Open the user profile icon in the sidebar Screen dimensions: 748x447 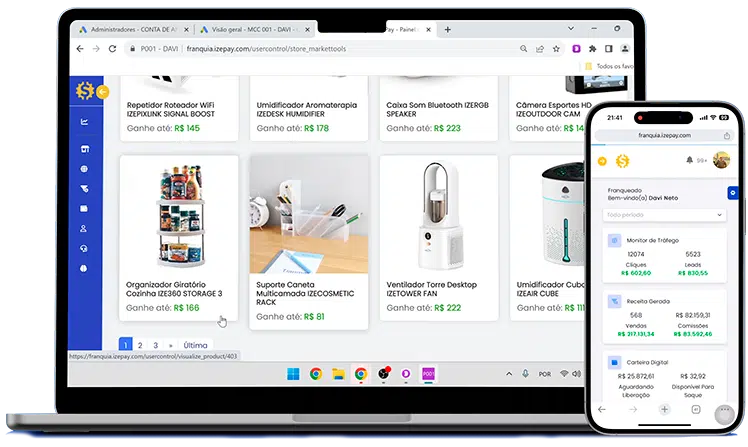click(83, 229)
